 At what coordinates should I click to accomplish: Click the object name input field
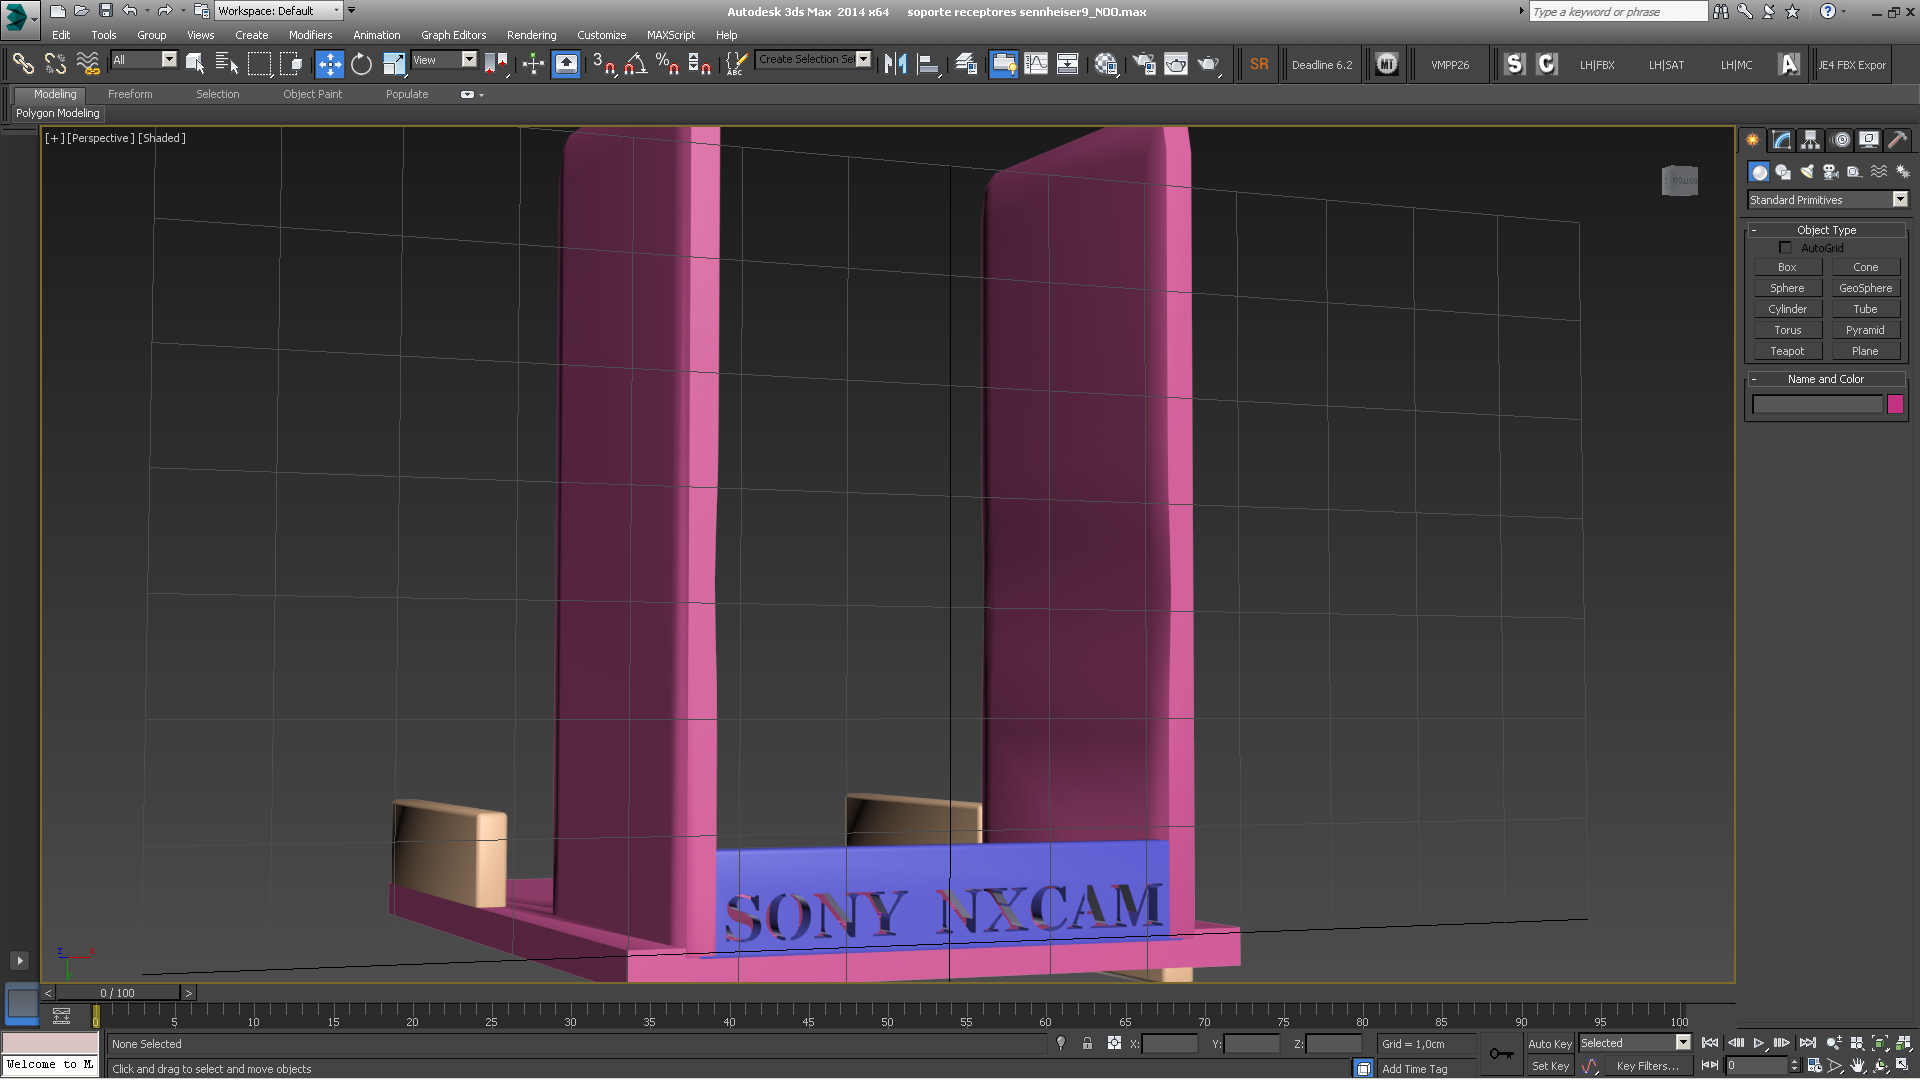[1817, 404]
